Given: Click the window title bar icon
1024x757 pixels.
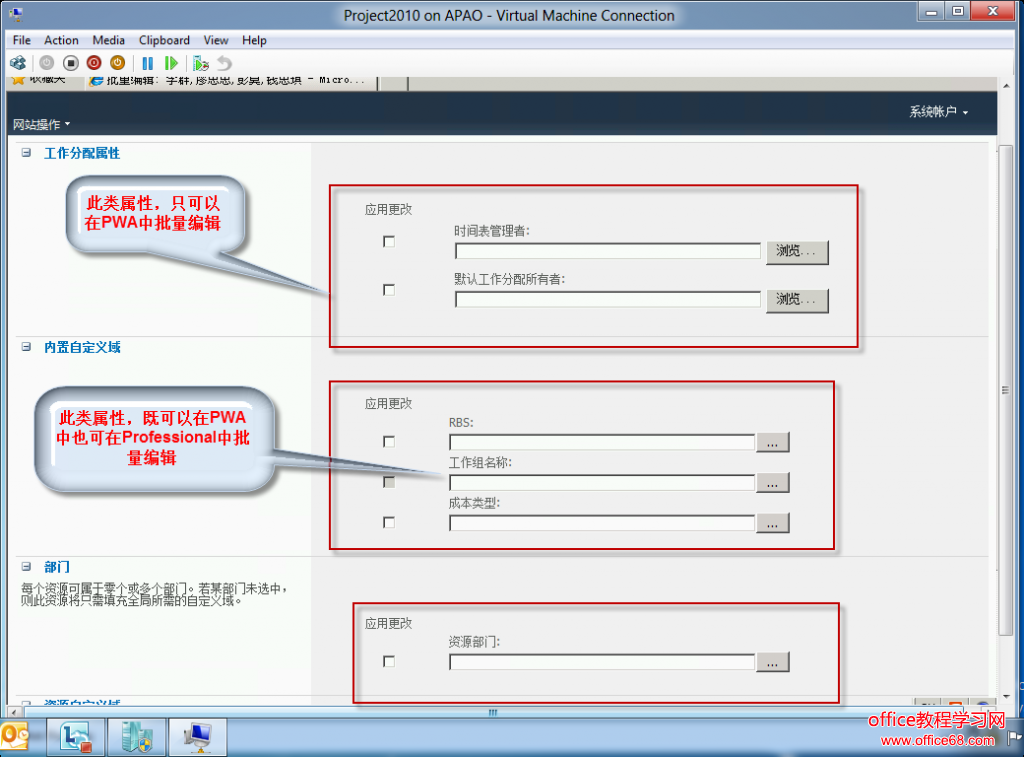Looking at the screenshot, I should pyautogui.click(x=16, y=13).
